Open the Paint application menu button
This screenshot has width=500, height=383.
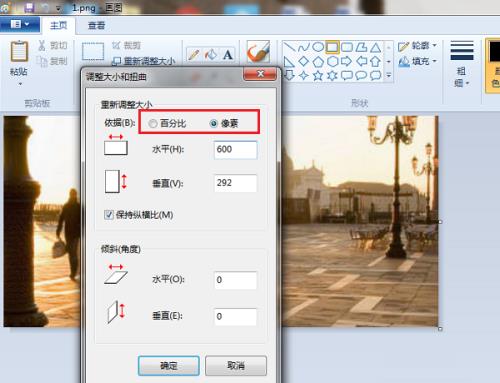[x=20, y=24]
